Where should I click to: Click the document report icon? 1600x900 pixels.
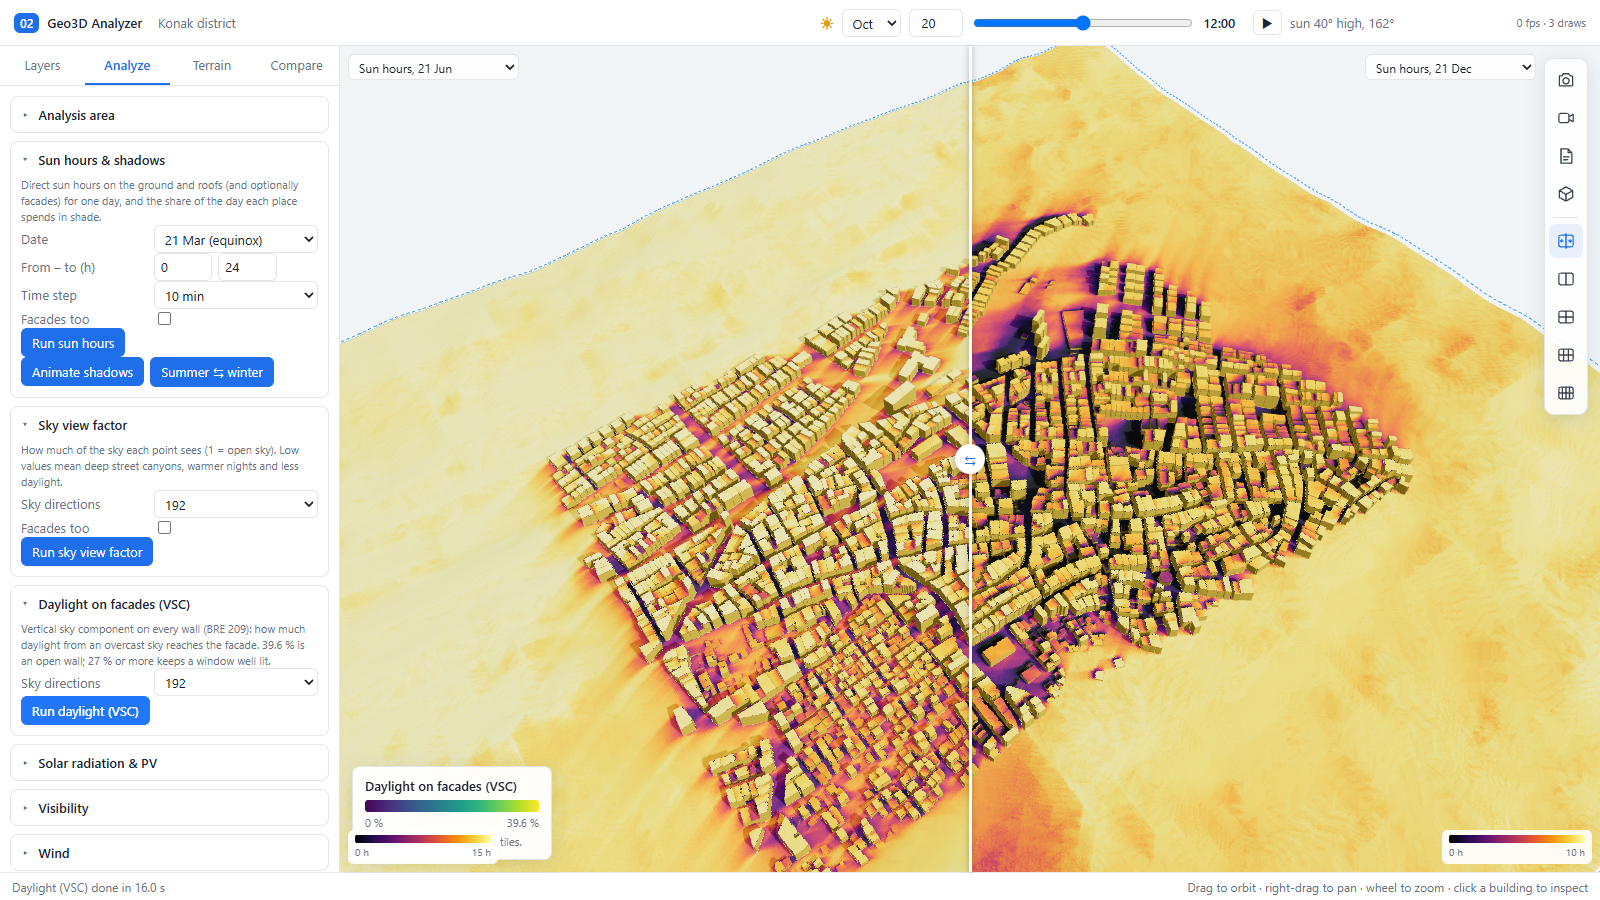click(x=1566, y=156)
